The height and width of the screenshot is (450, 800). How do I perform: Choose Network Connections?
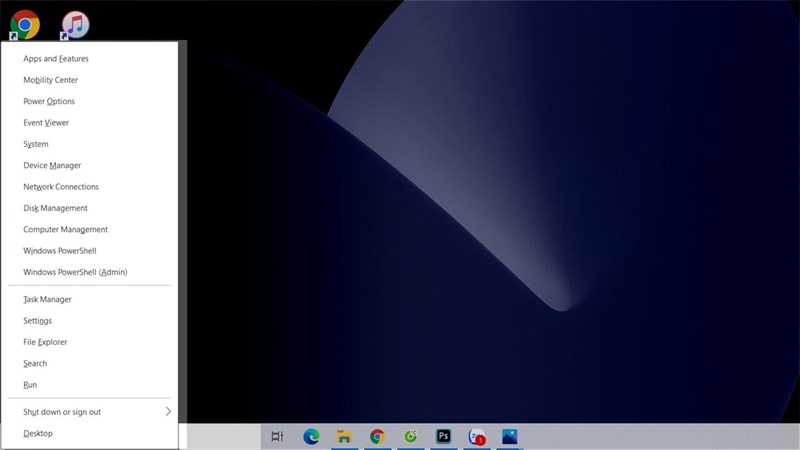[90, 187]
